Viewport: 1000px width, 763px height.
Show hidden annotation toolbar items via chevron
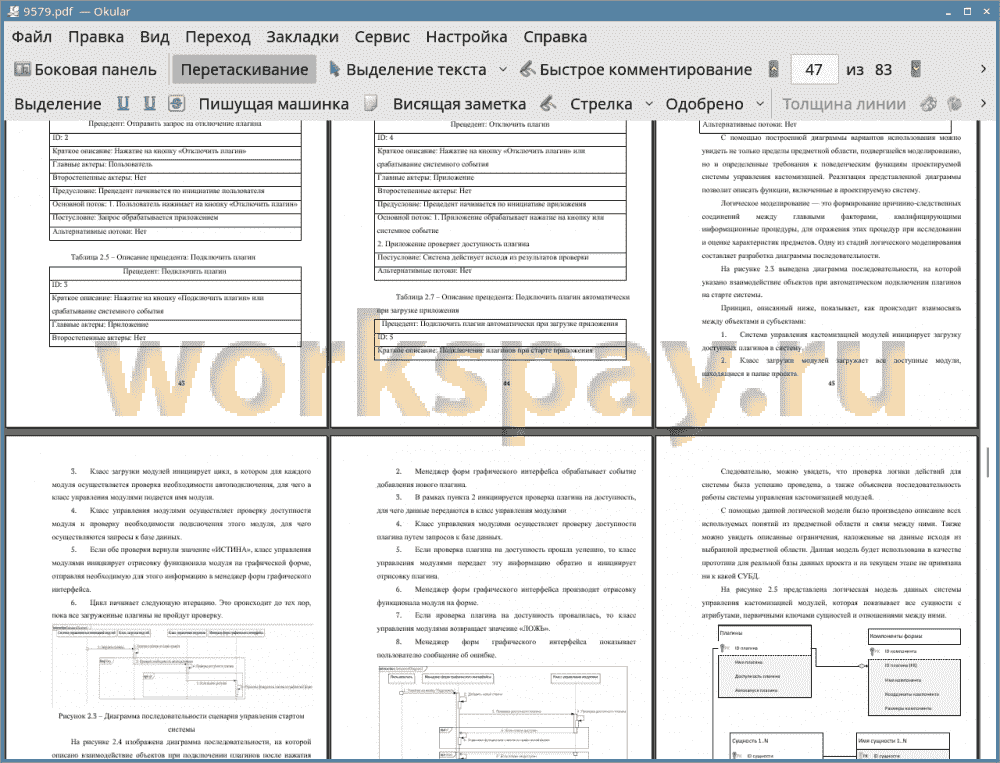983,103
